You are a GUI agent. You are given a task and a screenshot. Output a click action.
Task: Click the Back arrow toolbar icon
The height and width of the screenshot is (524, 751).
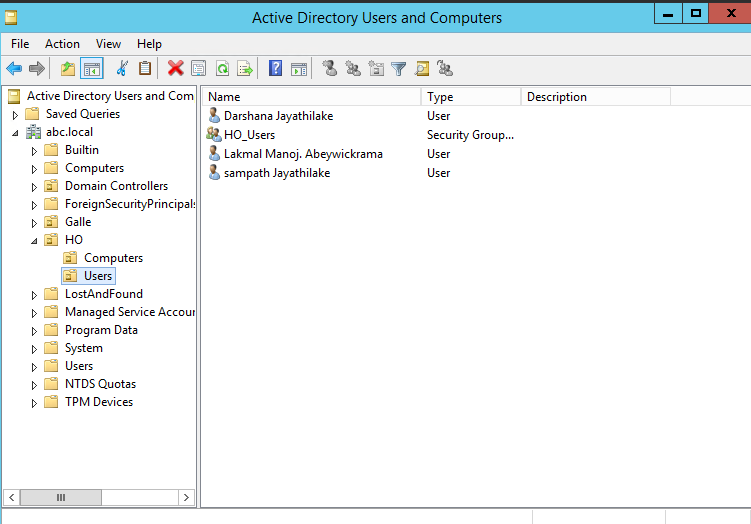pyautogui.click(x=14, y=68)
